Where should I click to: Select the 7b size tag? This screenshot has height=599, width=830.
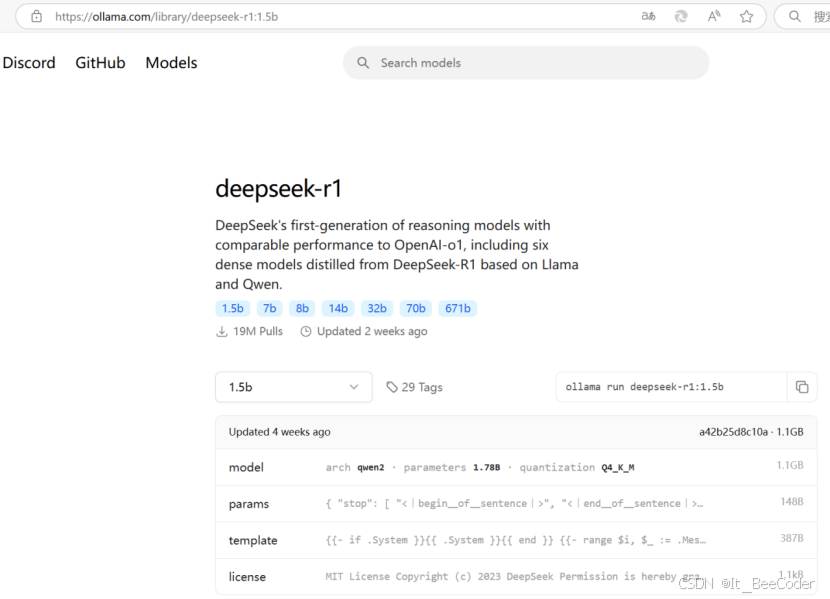pyautogui.click(x=269, y=308)
